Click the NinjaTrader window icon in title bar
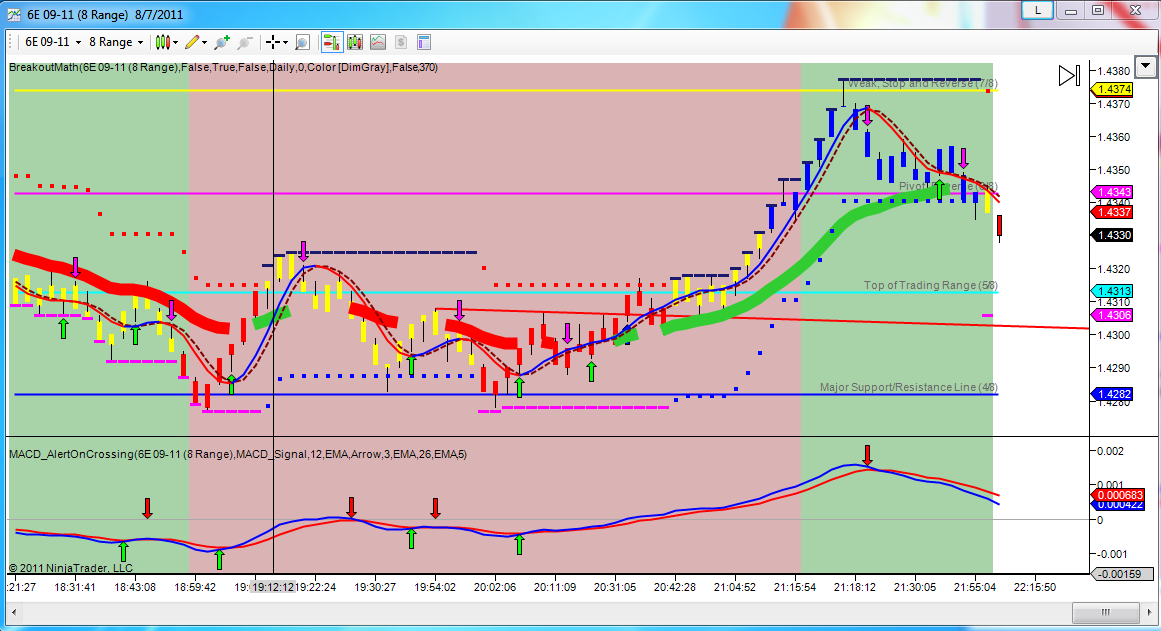 [13, 15]
